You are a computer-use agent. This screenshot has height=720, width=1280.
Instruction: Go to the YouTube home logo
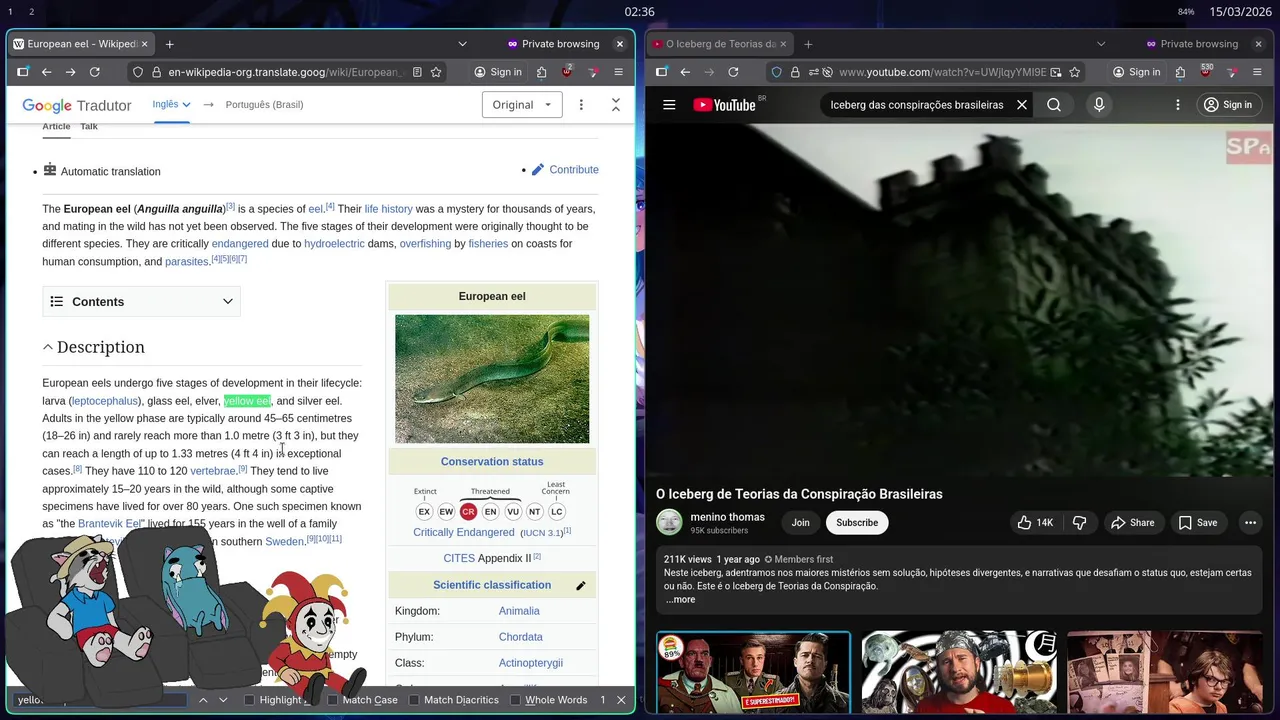coord(724,104)
